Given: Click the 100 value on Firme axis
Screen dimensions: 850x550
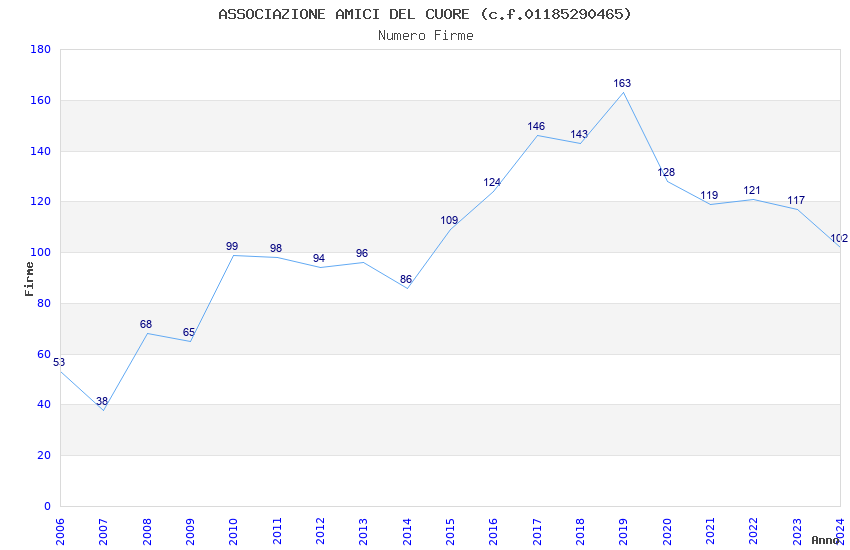Looking at the screenshot, I should [41, 252].
